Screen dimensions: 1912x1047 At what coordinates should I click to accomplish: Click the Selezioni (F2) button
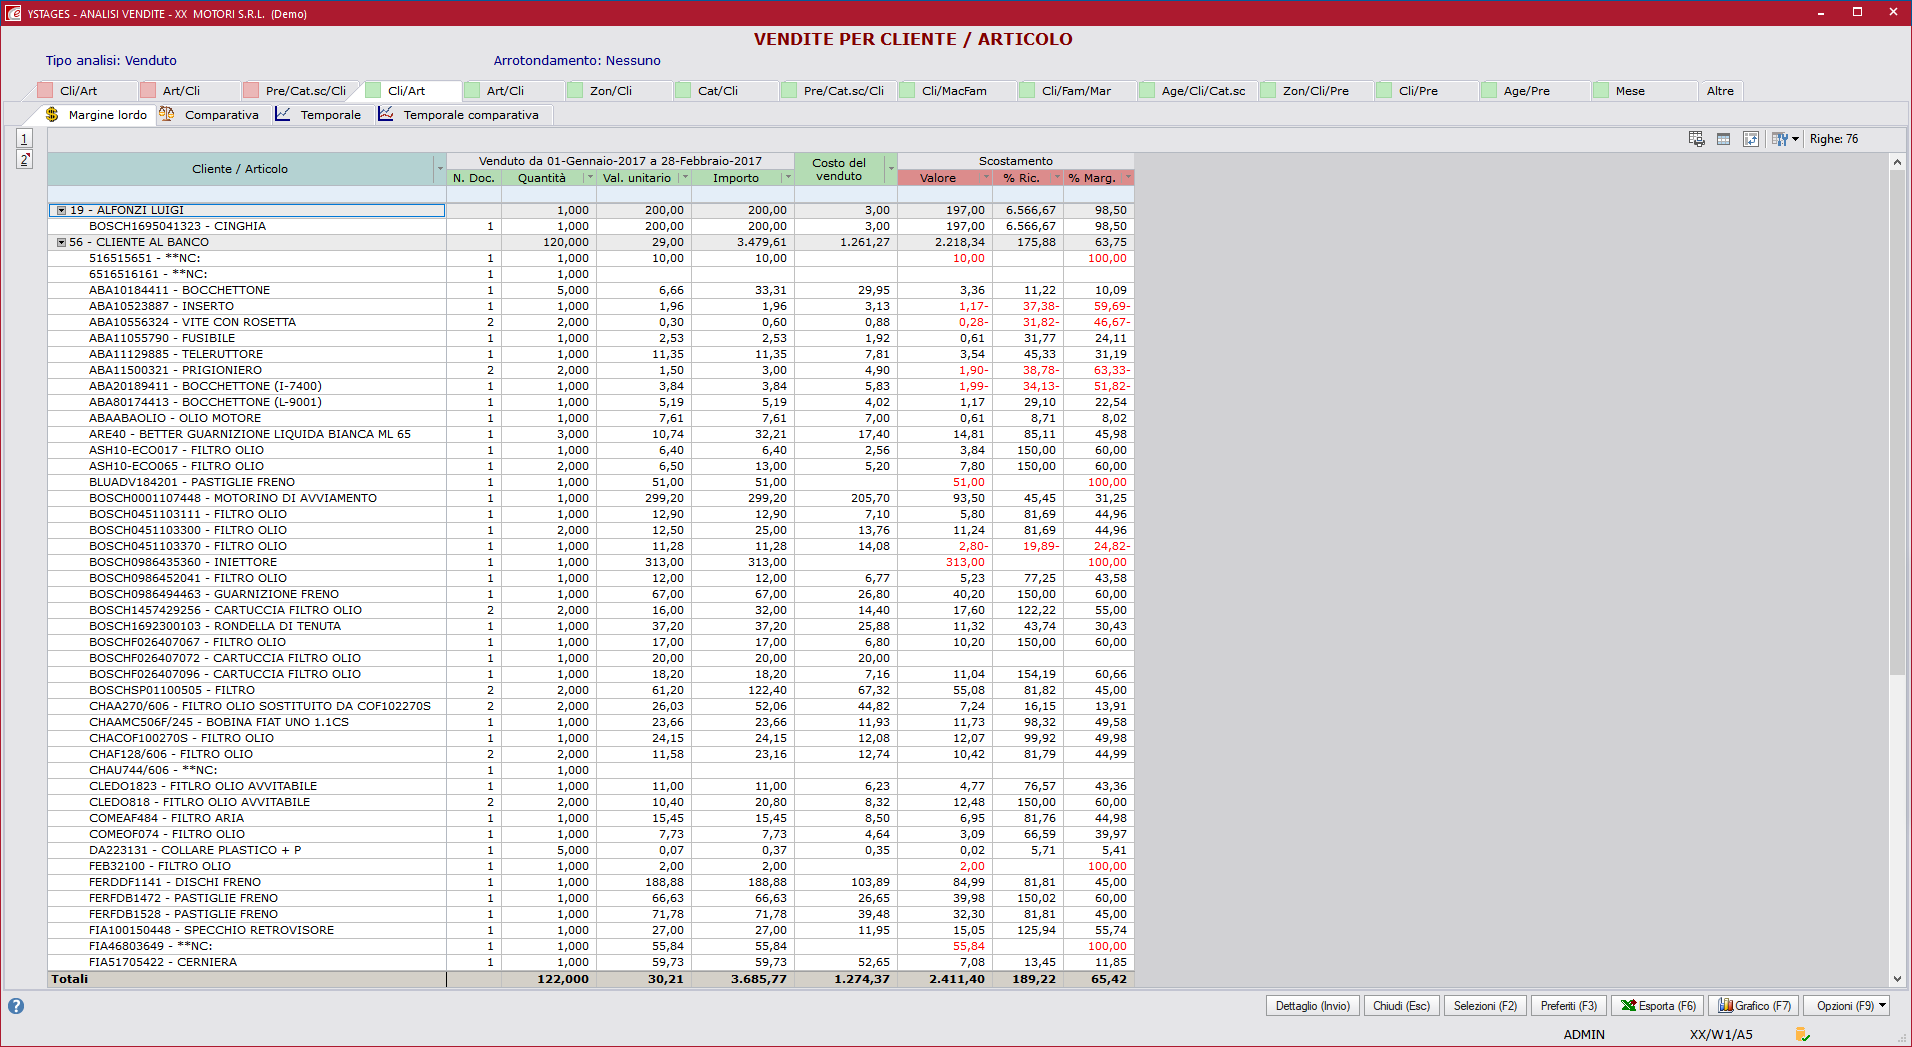coord(1485,1006)
